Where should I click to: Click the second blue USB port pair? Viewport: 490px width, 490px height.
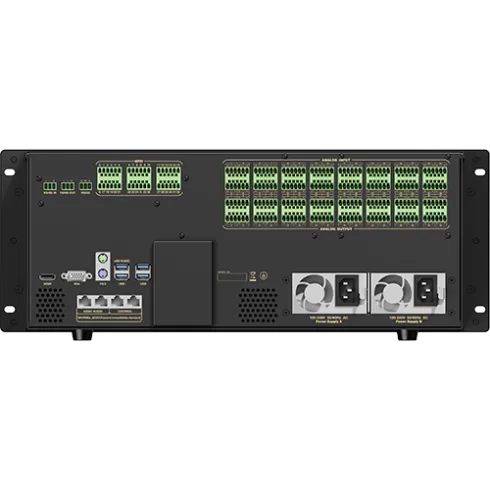(143, 272)
